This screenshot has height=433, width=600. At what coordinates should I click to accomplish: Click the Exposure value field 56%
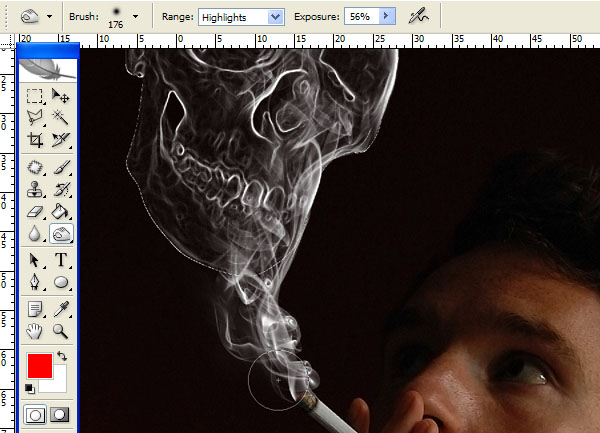click(362, 16)
